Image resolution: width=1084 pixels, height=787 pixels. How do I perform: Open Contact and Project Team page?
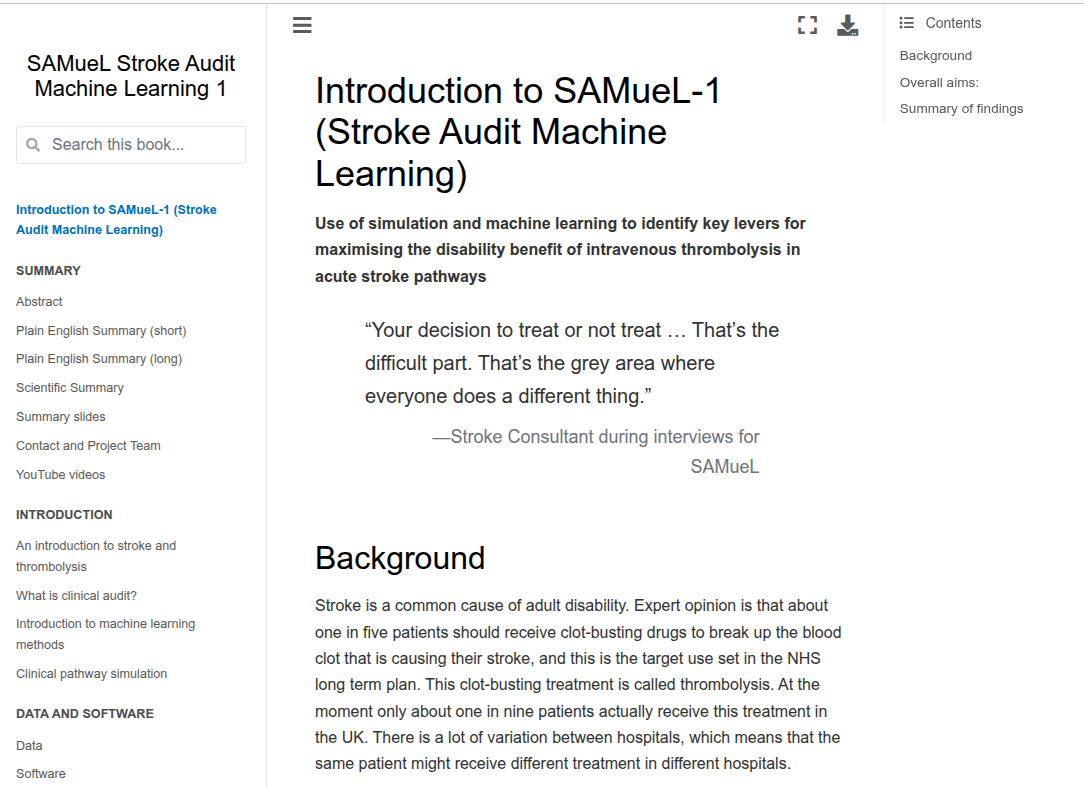coord(88,446)
